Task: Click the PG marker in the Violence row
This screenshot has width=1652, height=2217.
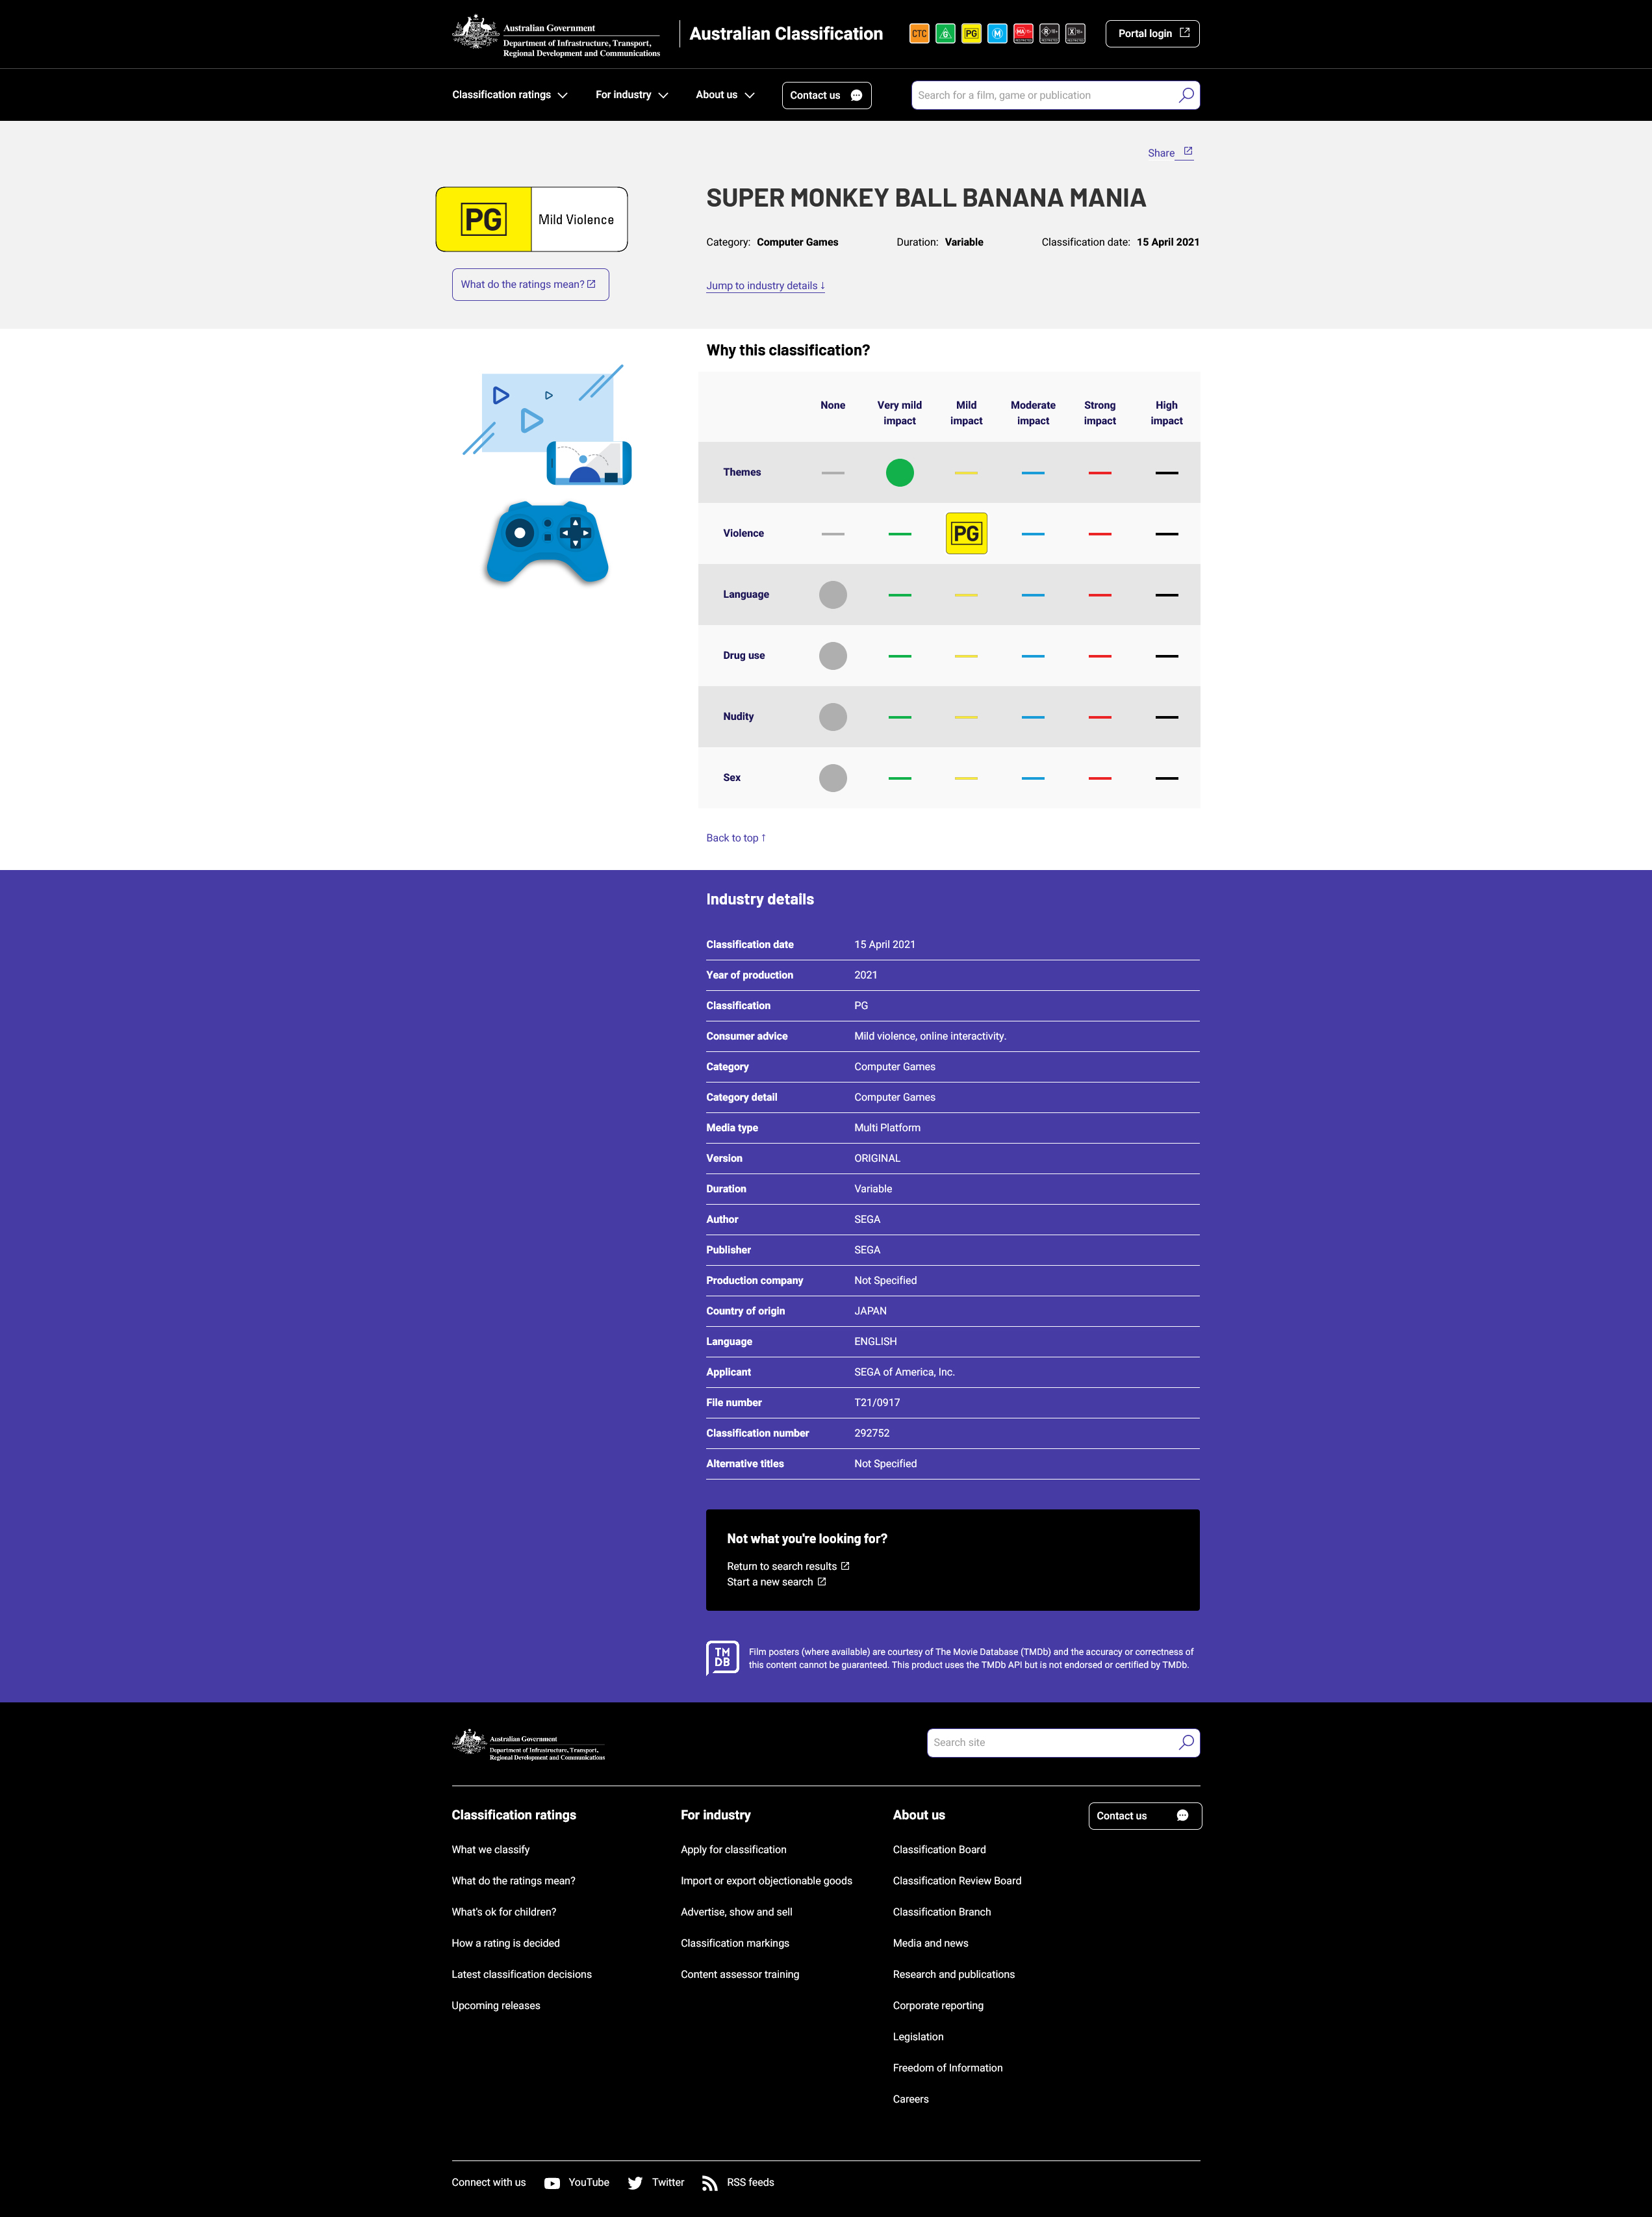Action: 966,533
